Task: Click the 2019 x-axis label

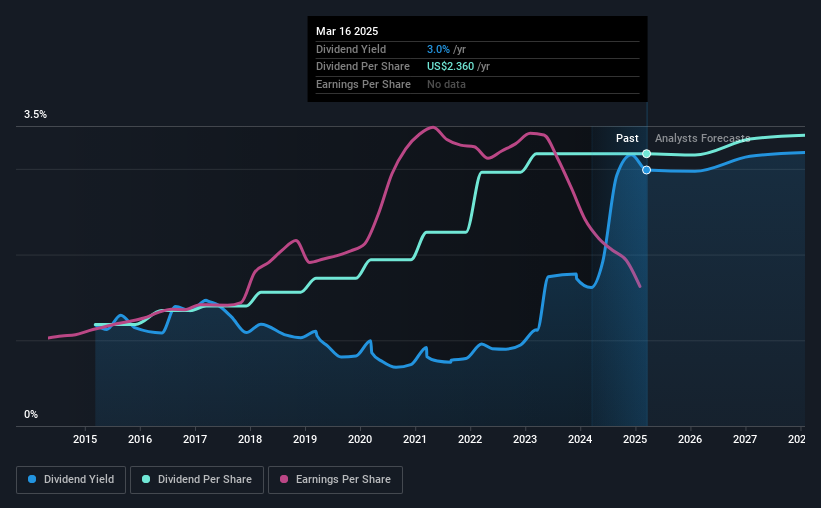Action: (x=305, y=439)
